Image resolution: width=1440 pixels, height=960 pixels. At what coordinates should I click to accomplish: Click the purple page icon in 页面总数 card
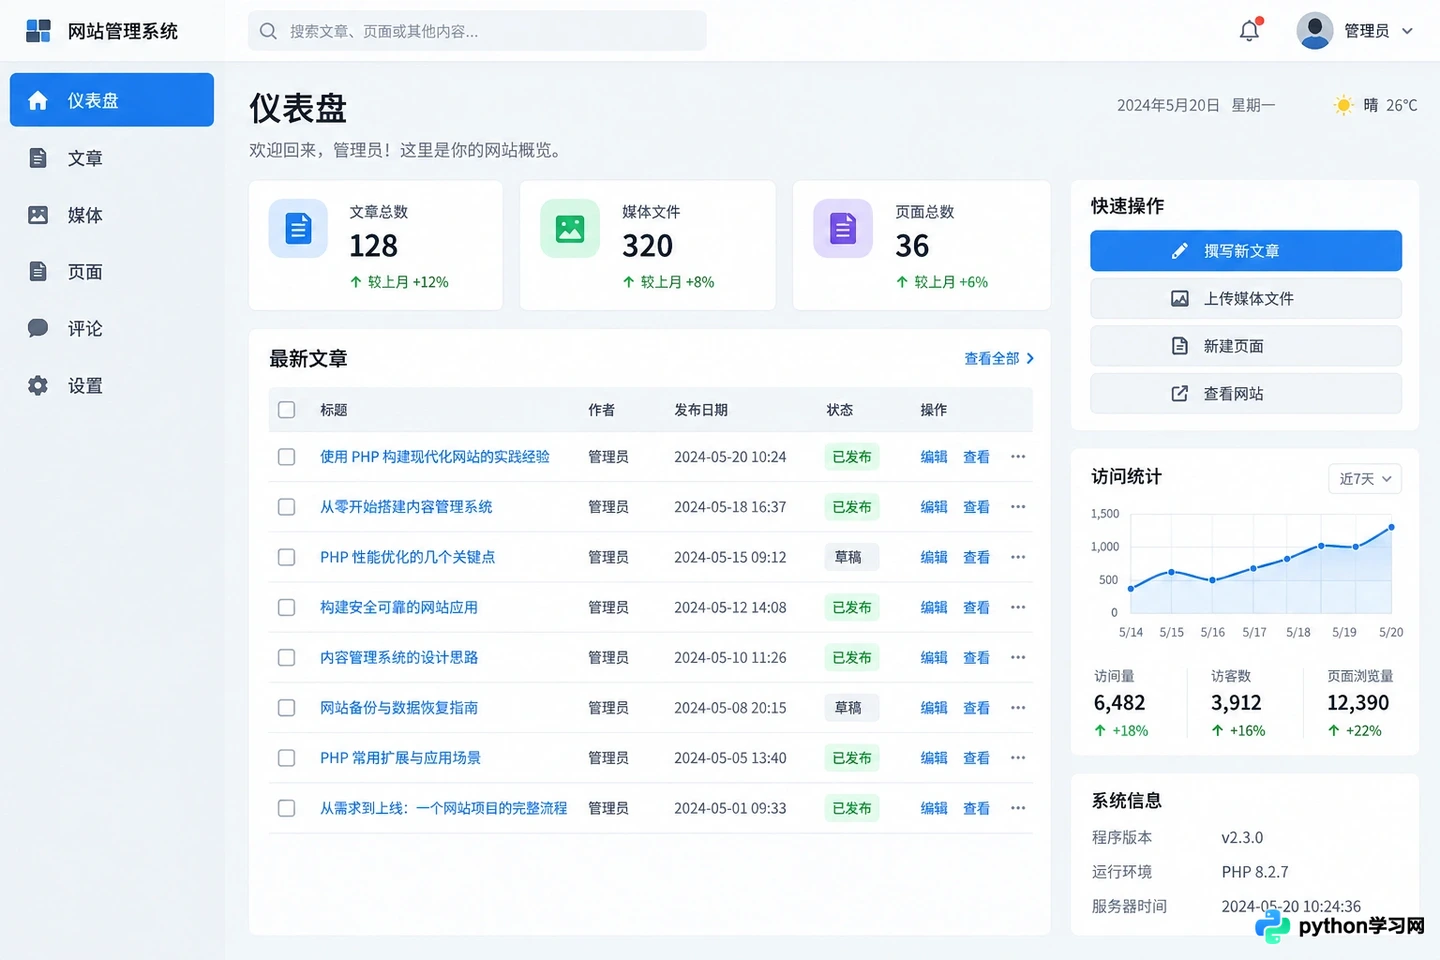[x=843, y=229]
